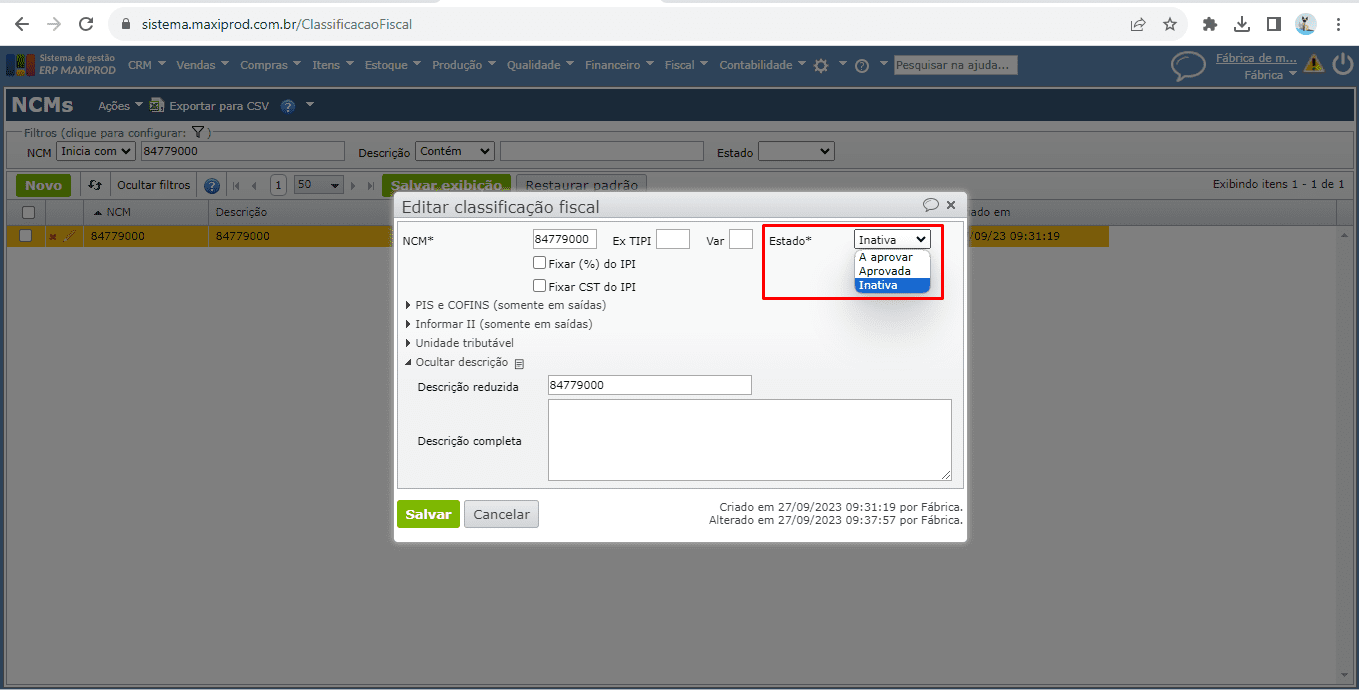Expand PIS e COFINS section
The width and height of the screenshot is (1359, 690).
(505, 305)
